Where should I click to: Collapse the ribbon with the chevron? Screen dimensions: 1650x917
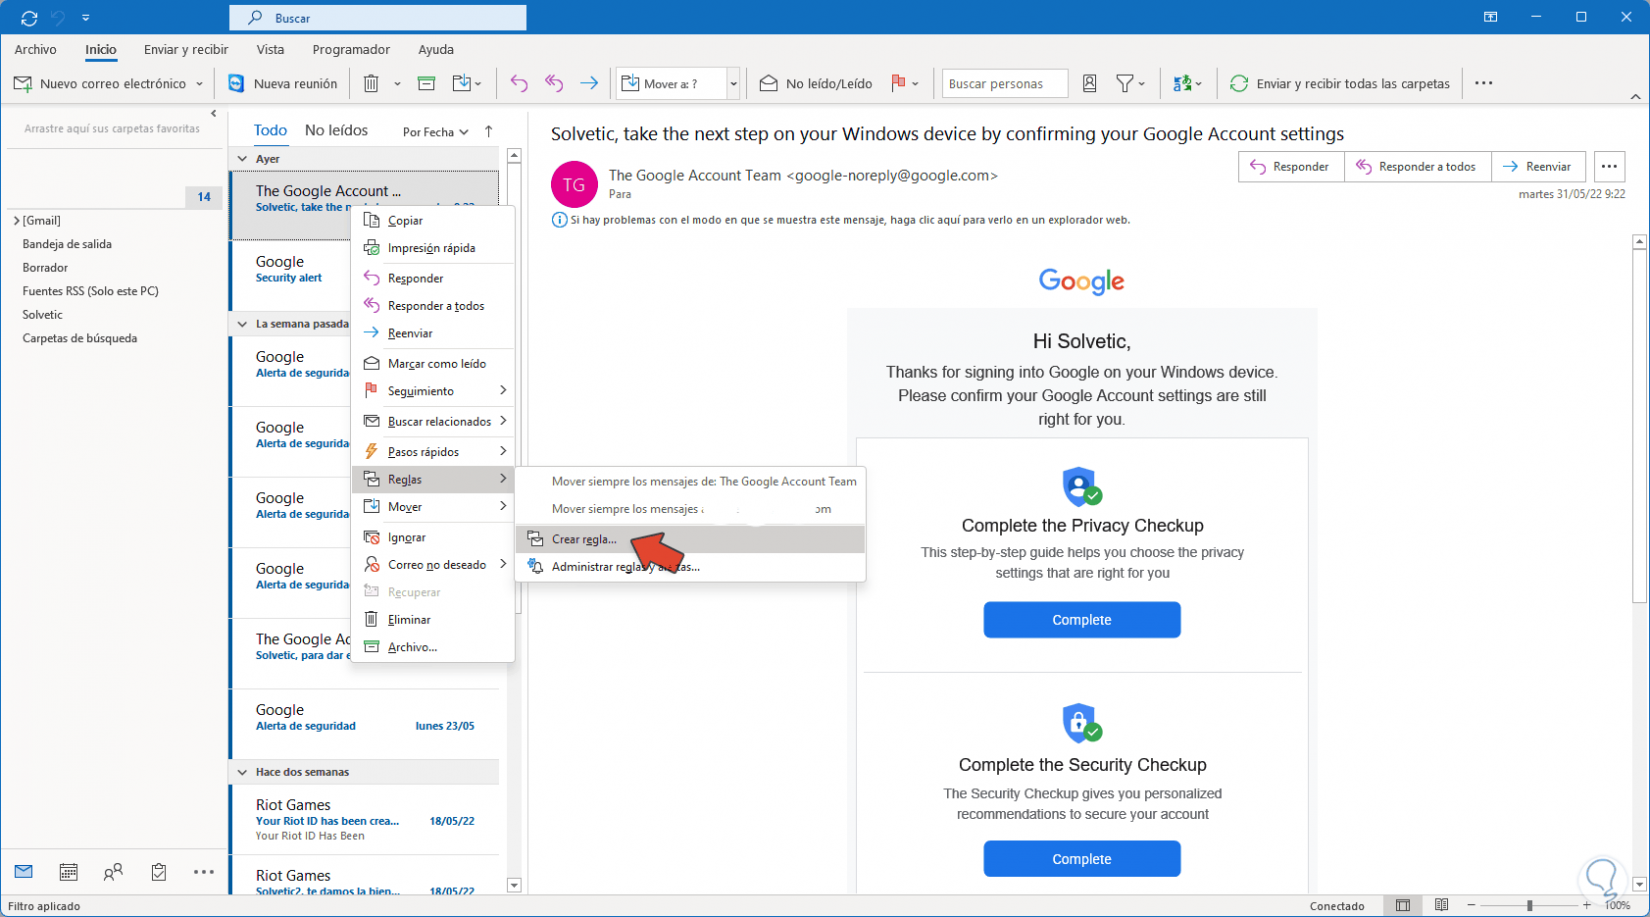1635,97
